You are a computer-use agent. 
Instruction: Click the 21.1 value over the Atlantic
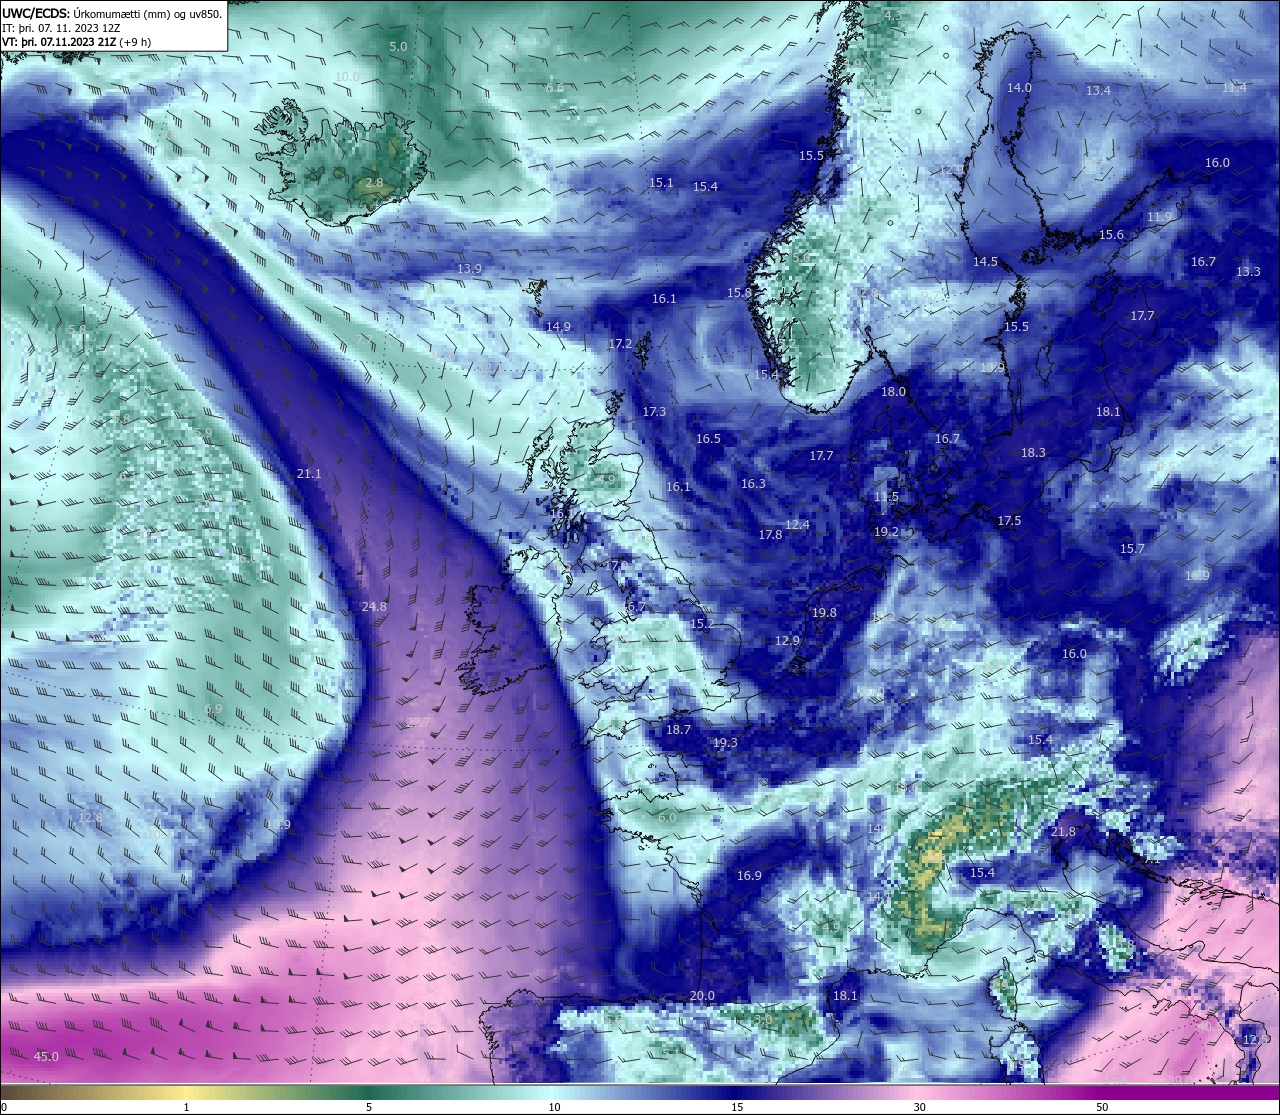pyautogui.click(x=309, y=473)
